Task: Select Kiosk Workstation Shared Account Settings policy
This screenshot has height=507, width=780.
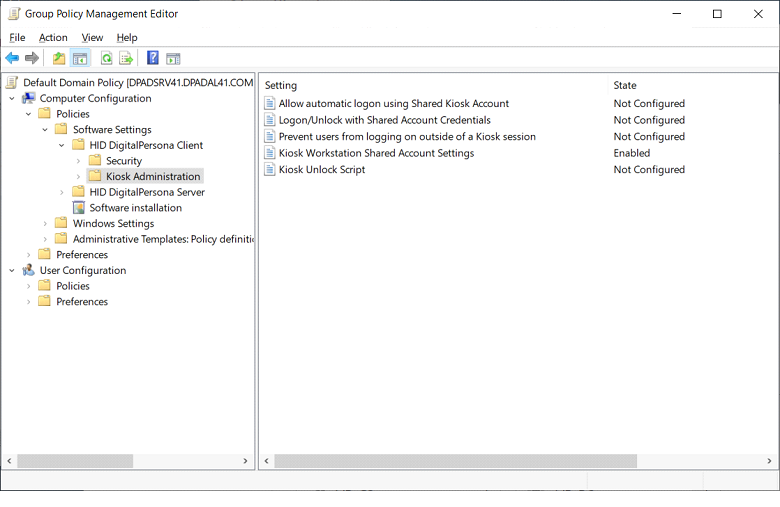Action: (x=376, y=153)
